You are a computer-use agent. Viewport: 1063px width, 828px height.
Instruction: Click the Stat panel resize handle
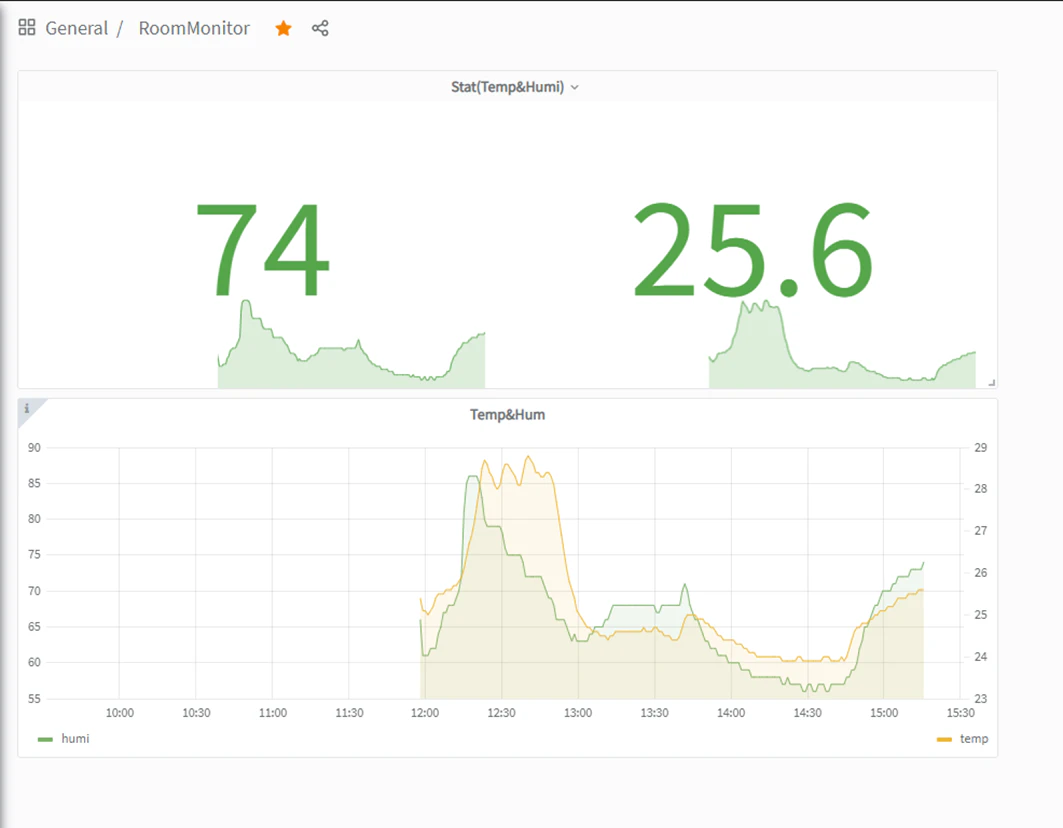tap(992, 383)
